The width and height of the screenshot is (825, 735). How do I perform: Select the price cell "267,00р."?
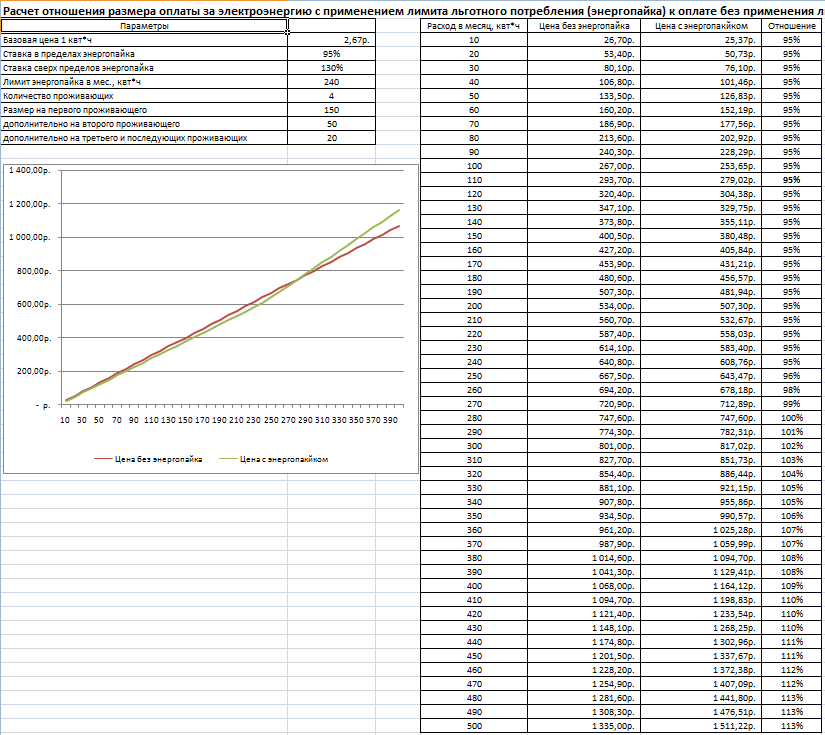pyautogui.click(x=584, y=166)
